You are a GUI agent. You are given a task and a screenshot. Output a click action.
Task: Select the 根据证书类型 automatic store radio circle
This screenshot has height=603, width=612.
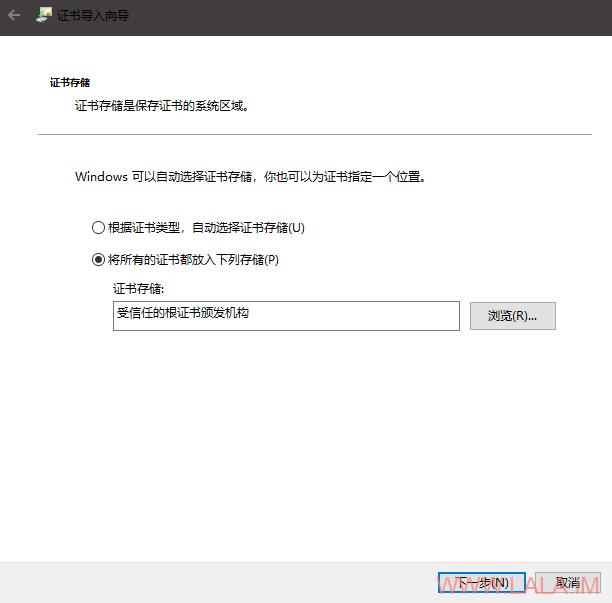pyautogui.click(x=98, y=228)
